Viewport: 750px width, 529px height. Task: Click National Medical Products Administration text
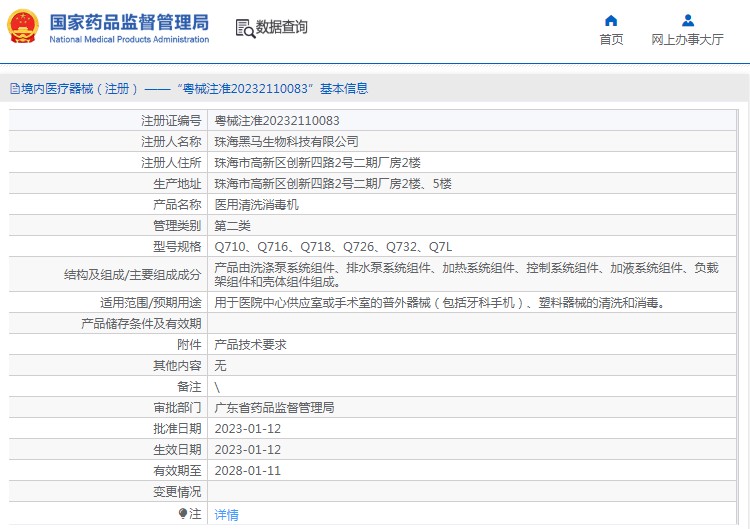pyautogui.click(x=129, y=40)
